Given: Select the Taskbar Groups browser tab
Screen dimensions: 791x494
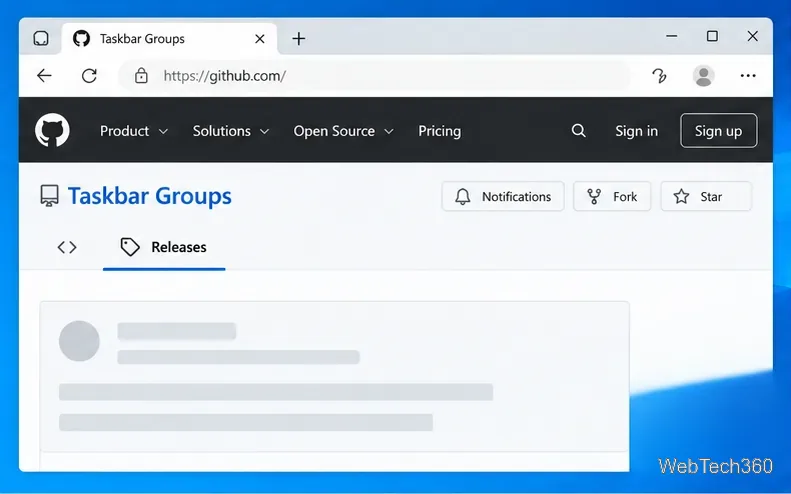Looking at the screenshot, I should pos(170,39).
